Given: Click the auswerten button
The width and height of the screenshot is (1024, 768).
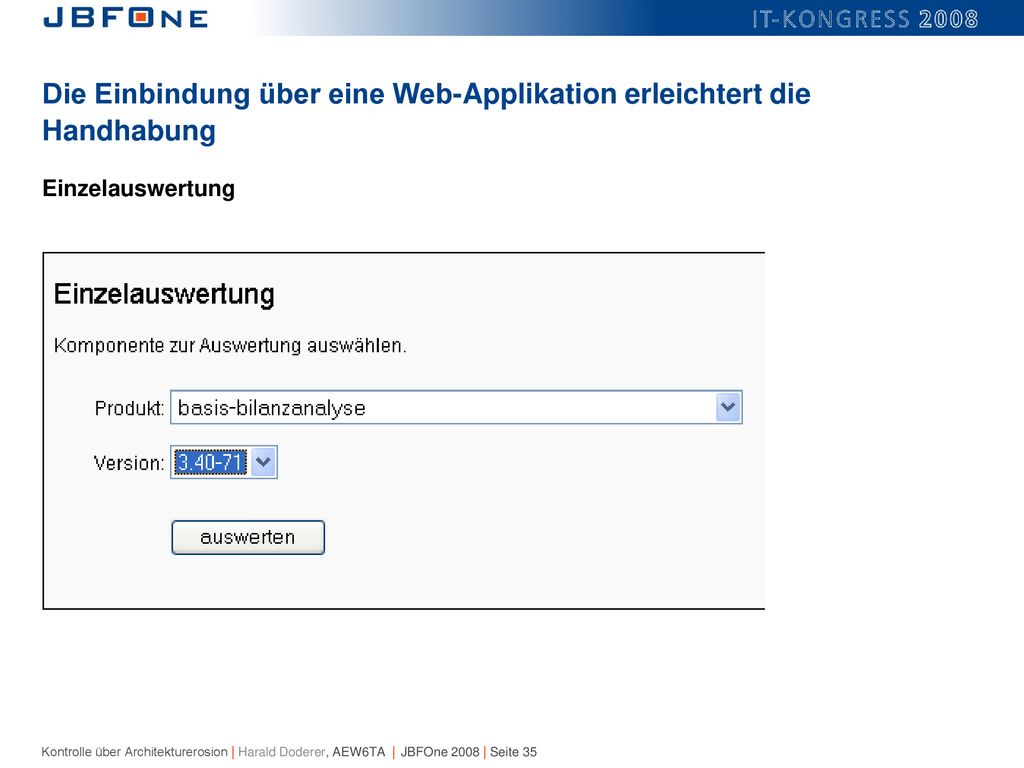Looking at the screenshot, I should click(248, 537).
